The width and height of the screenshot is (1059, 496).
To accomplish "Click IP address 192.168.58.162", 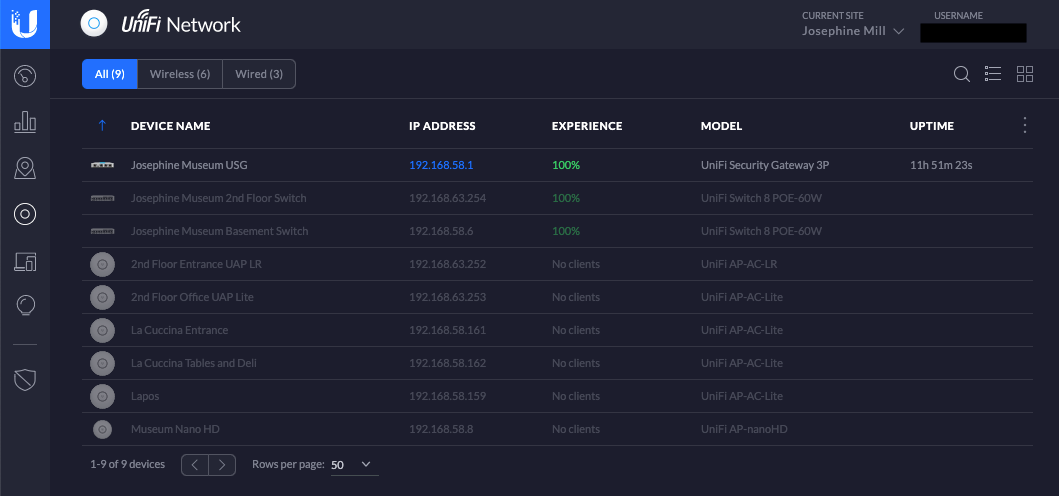I will (448, 363).
